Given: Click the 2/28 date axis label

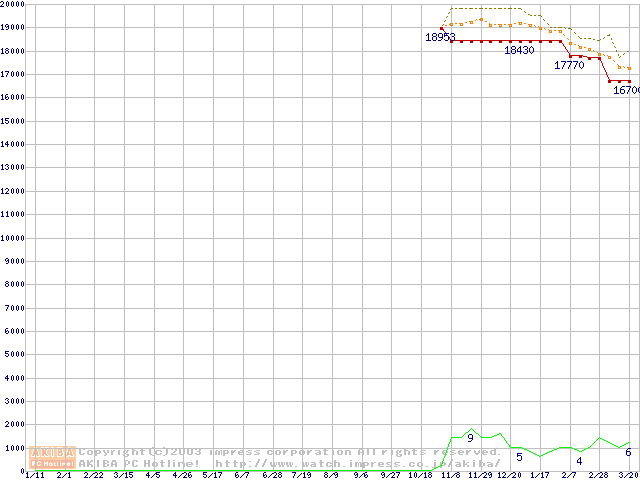Looking at the screenshot, I should tap(598, 475).
